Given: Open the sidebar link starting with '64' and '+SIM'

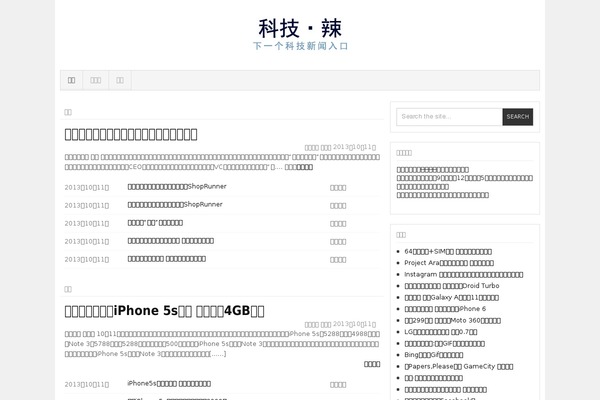Looking at the screenshot, I should [x=448, y=251].
